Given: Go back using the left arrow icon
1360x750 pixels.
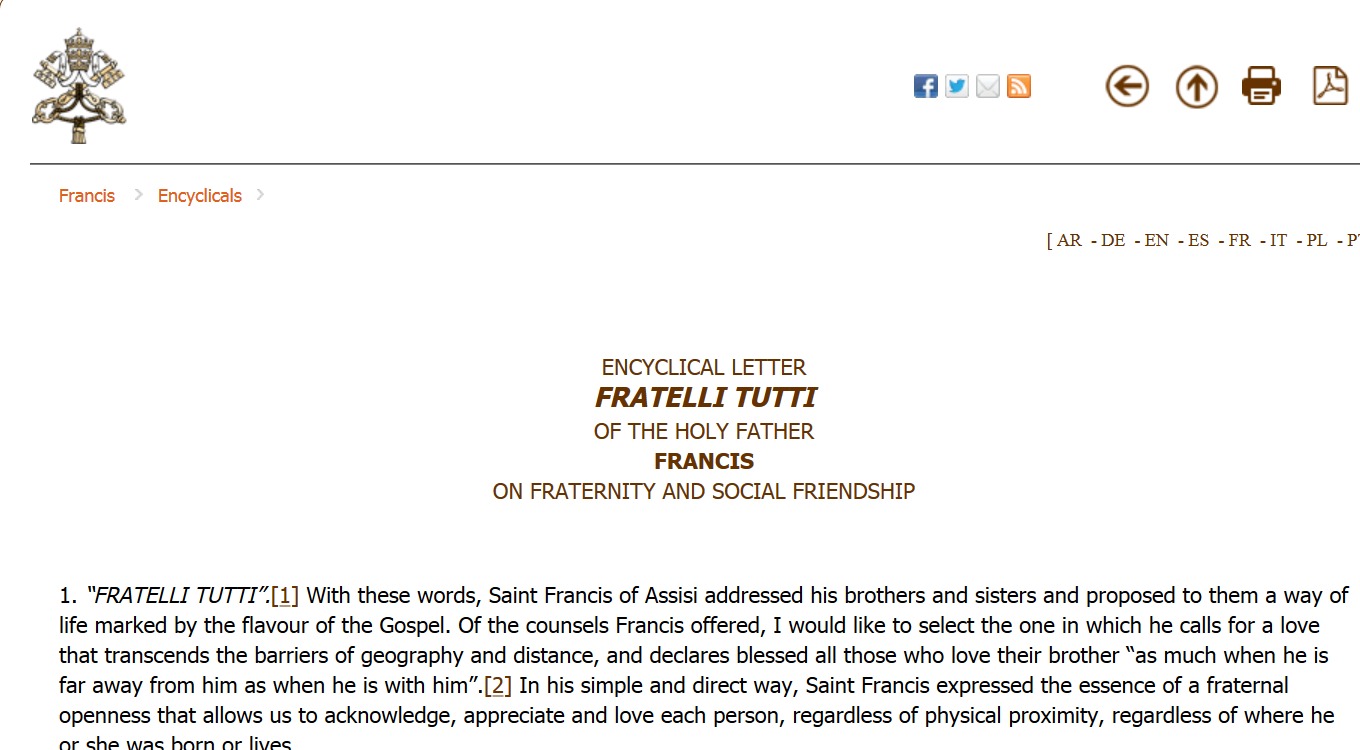Looking at the screenshot, I should point(1127,86).
